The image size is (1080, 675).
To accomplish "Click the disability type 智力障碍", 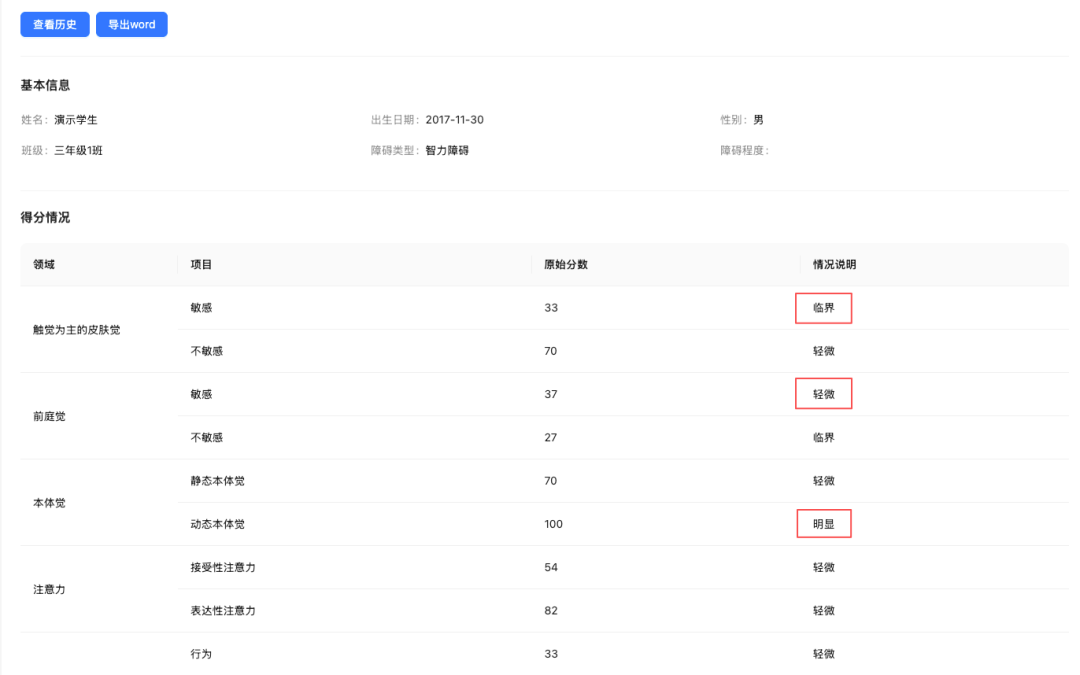I will coord(447,151).
